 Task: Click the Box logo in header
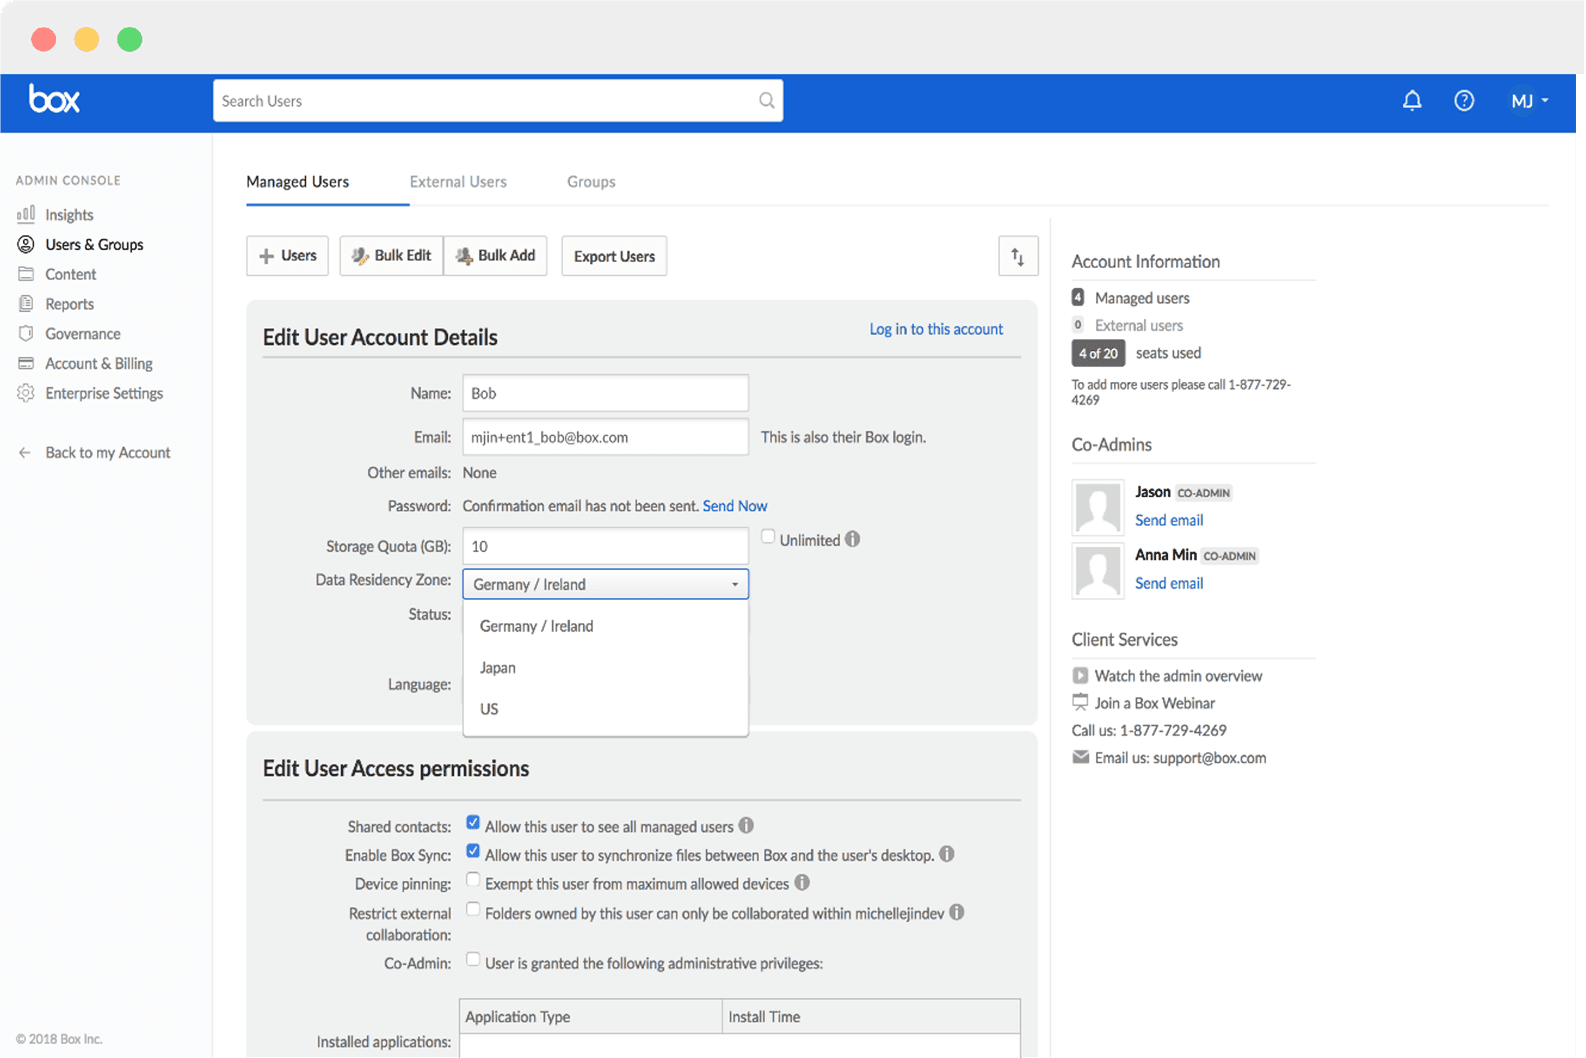coord(54,99)
